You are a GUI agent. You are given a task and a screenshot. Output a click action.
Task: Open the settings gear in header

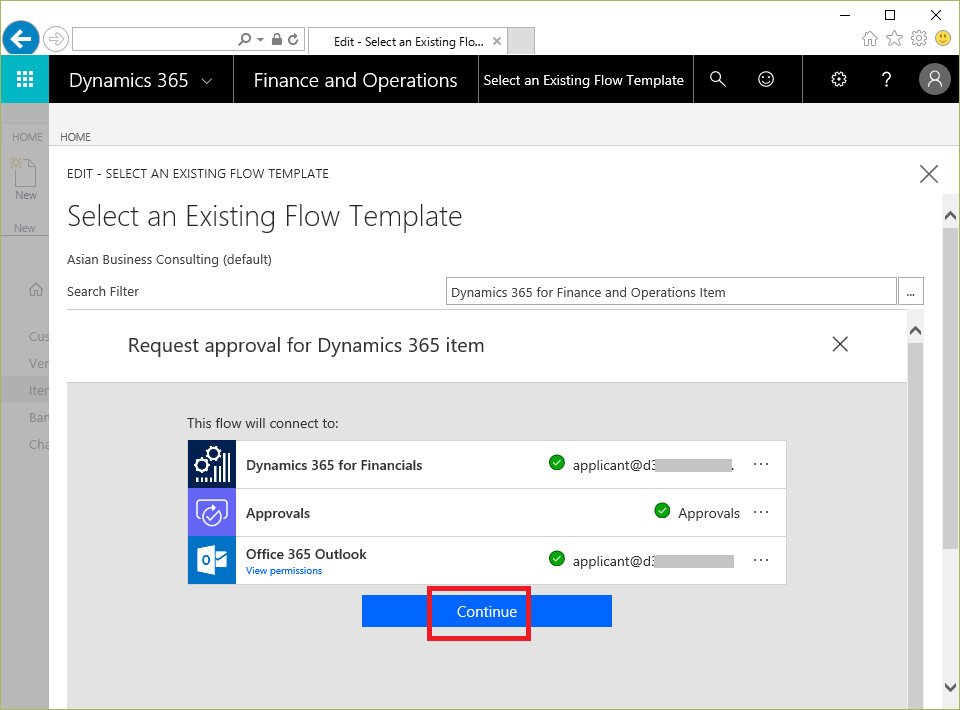839,80
